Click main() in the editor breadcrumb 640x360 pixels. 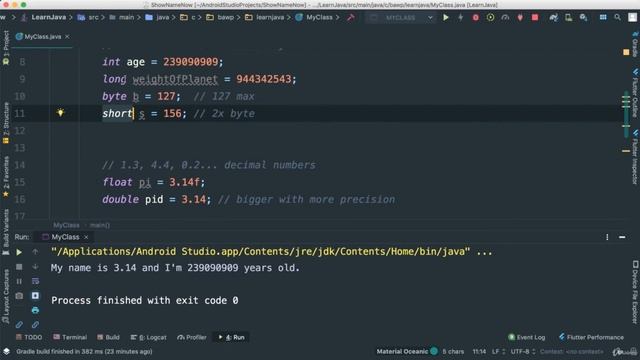click(100, 225)
